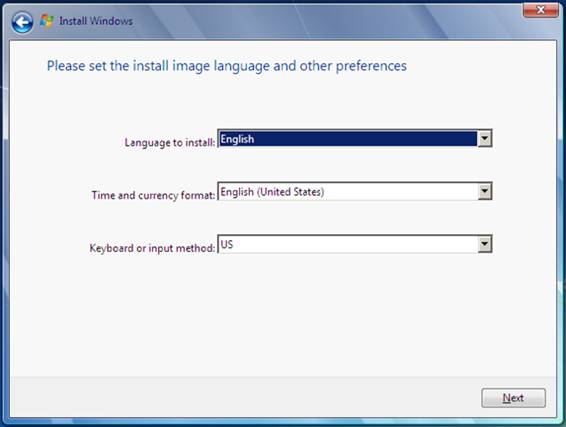
Task: Expand the Time and currency format arrow
Action: tap(484, 191)
